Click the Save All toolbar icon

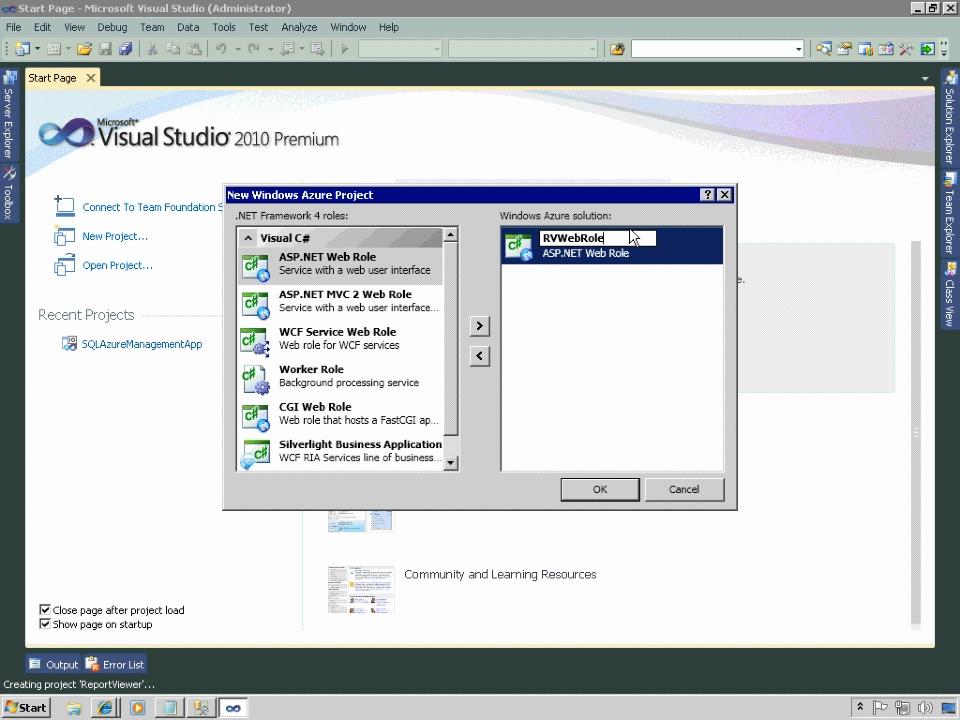126,48
